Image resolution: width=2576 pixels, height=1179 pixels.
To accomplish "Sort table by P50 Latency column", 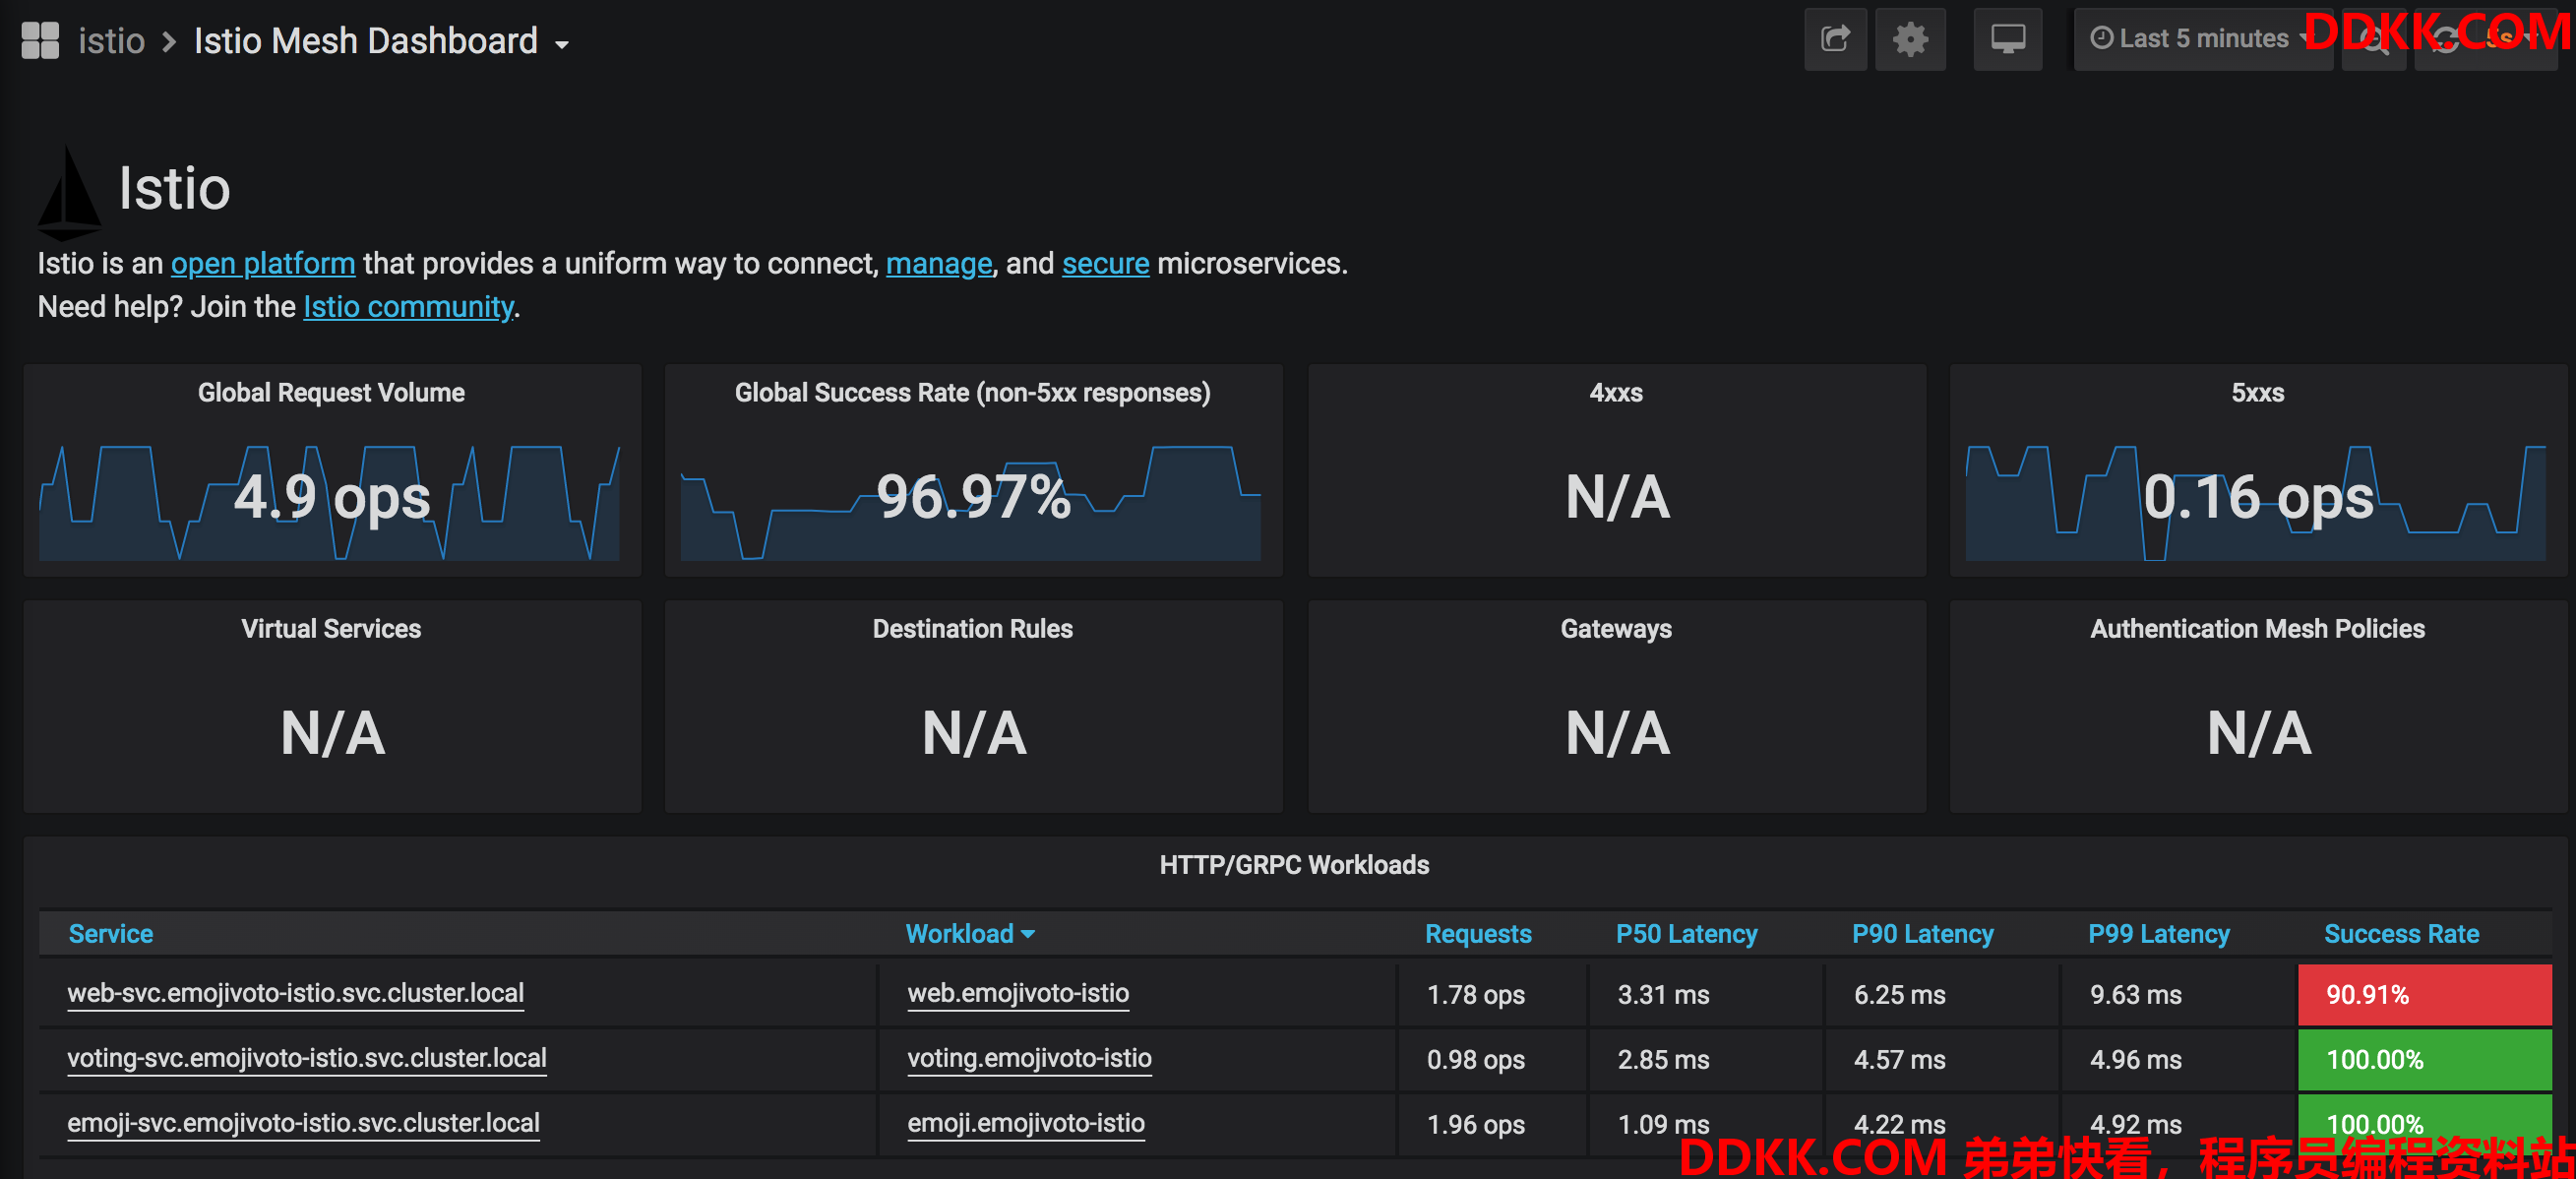I will tap(1686, 934).
